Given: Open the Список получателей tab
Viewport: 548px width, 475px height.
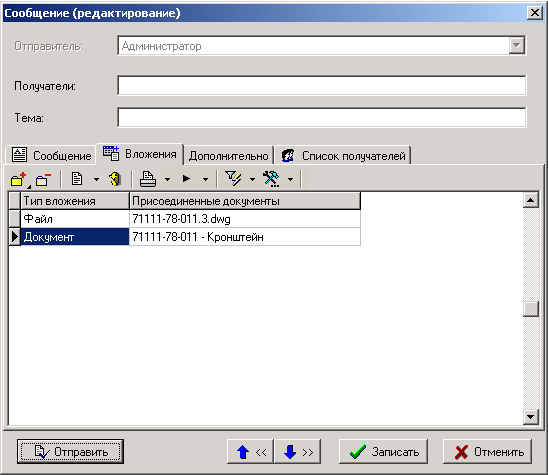Looking at the screenshot, I should tap(343, 156).
